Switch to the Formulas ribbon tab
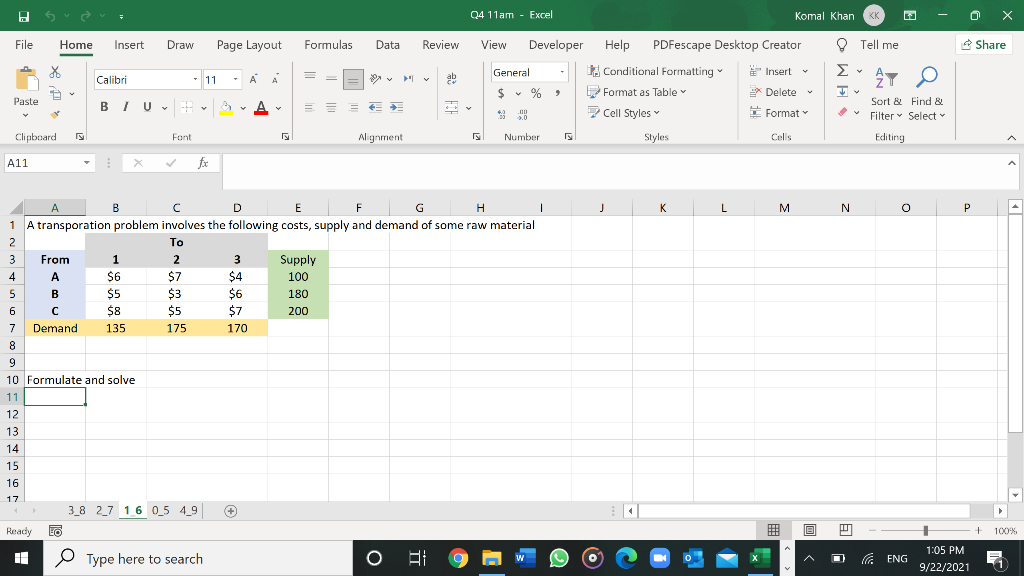 [328, 44]
